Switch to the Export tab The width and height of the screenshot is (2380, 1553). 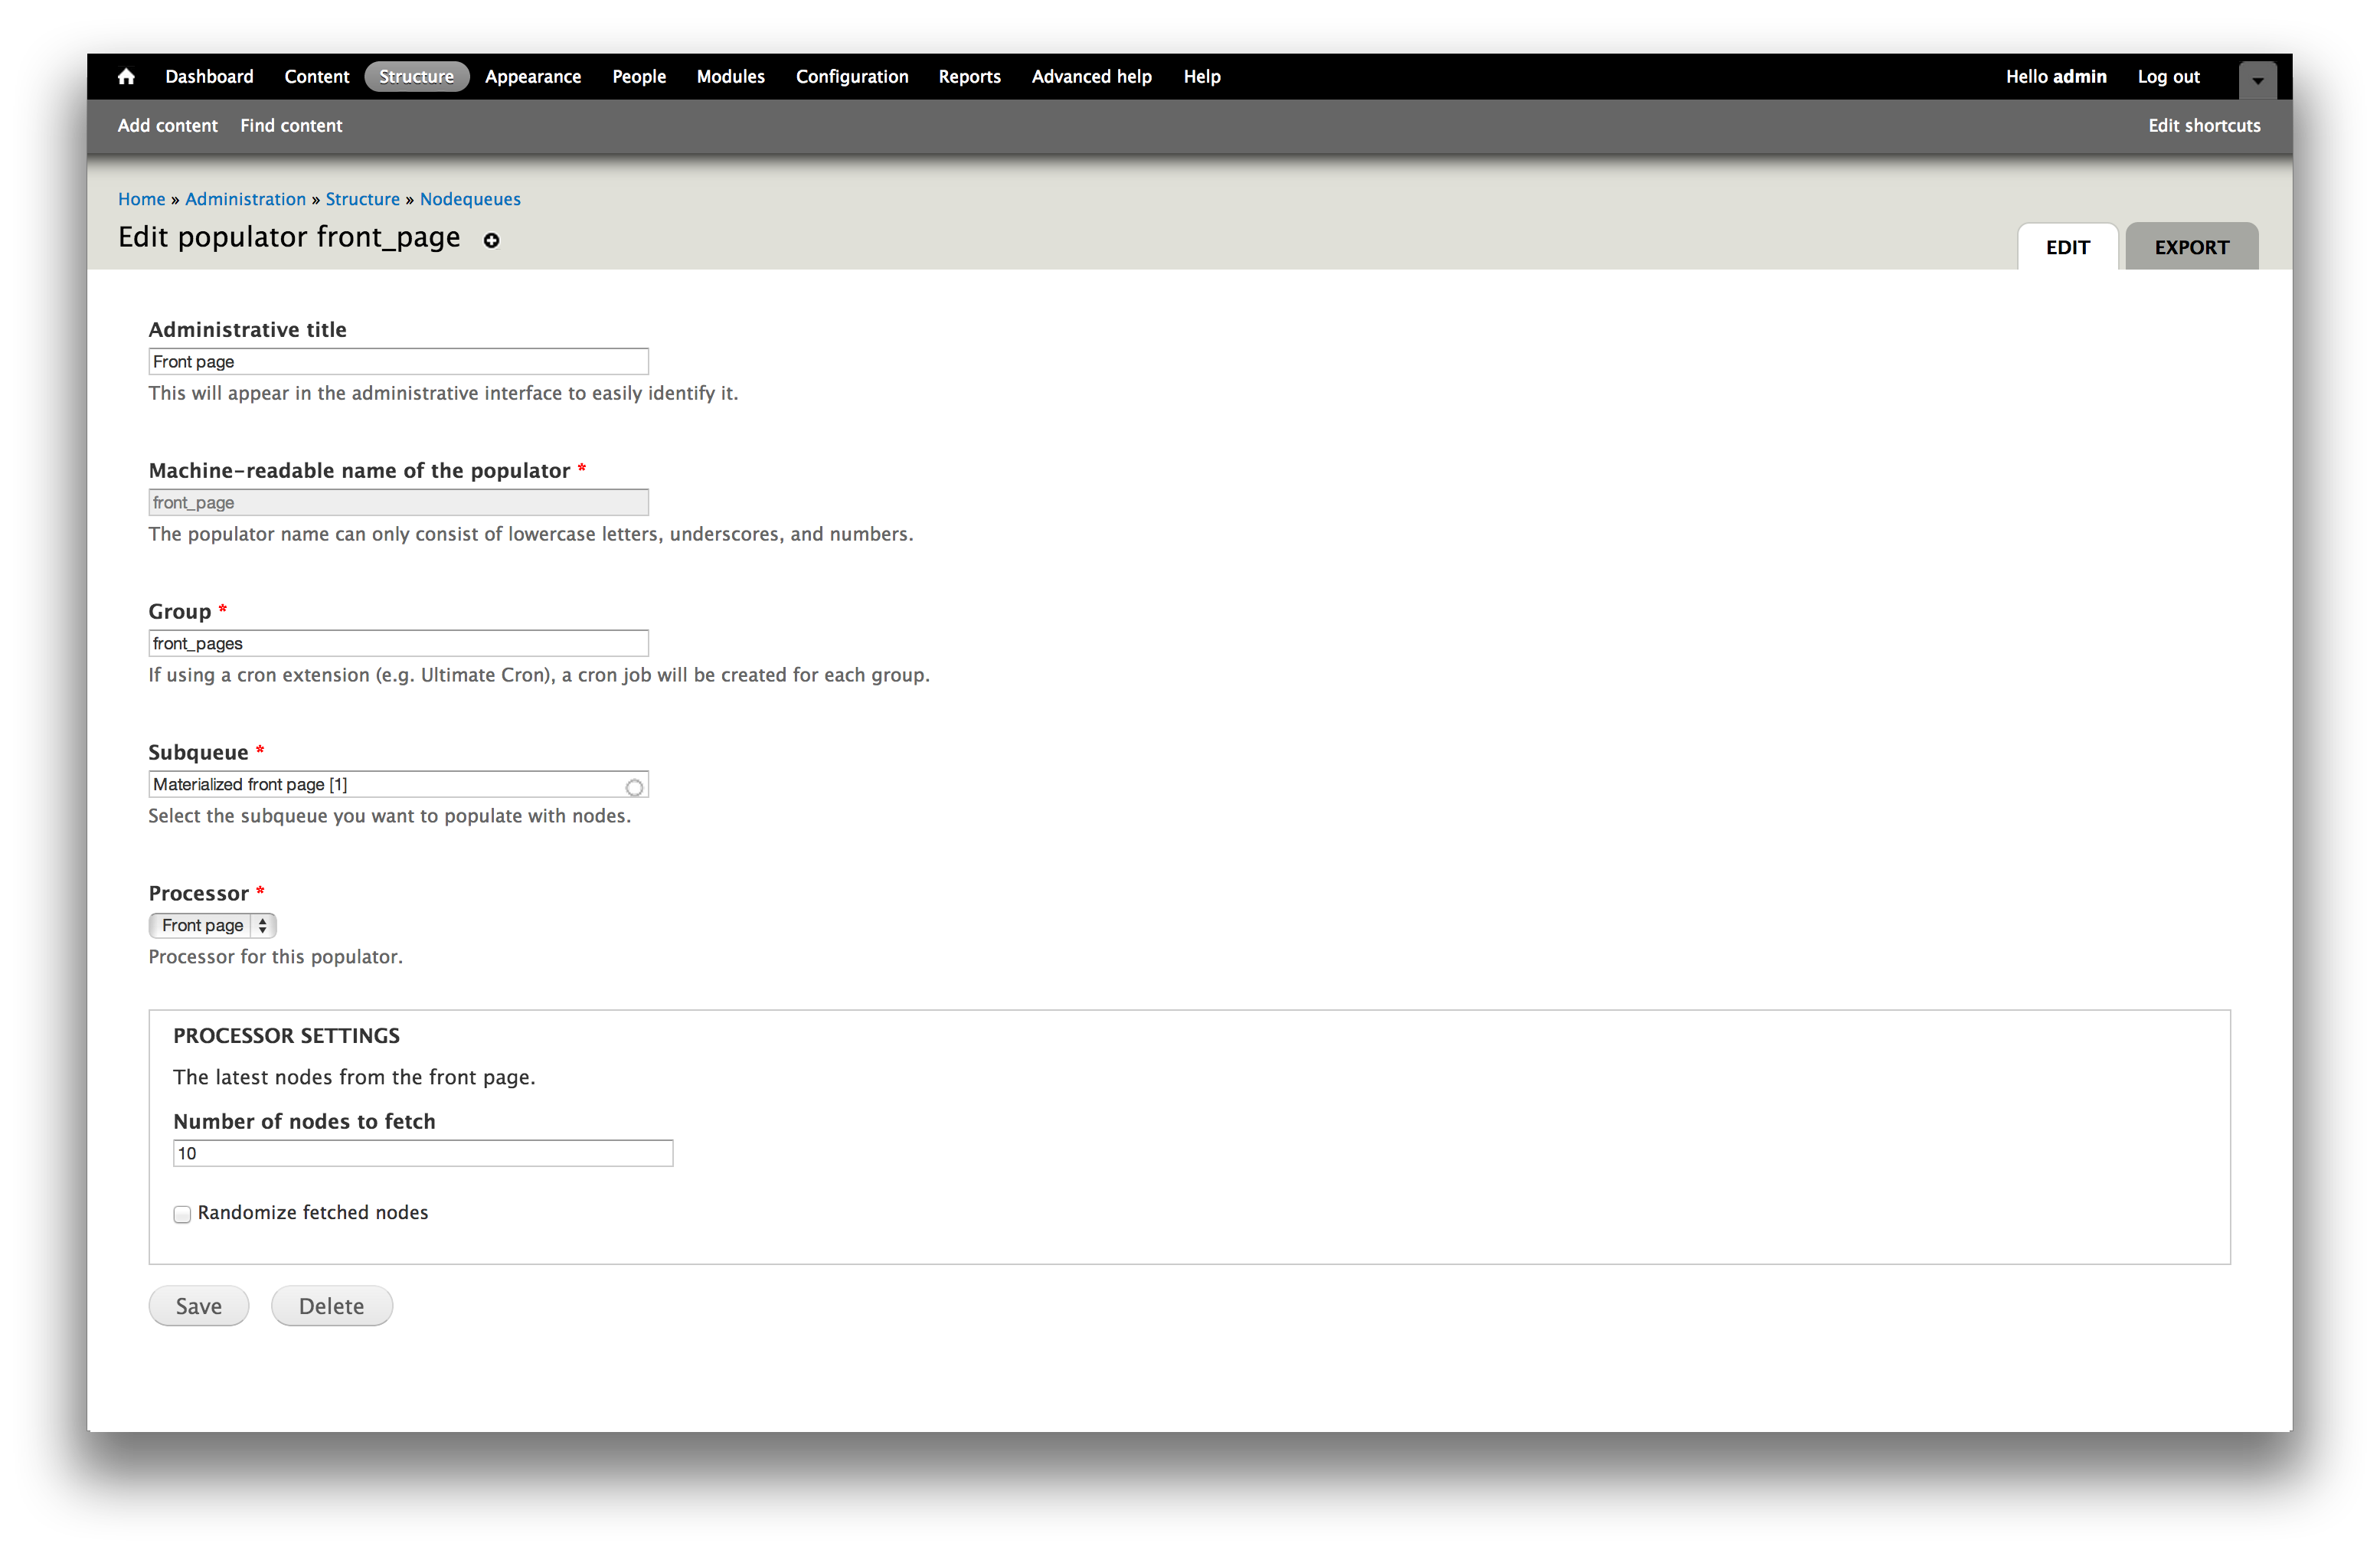tap(2190, 247)
